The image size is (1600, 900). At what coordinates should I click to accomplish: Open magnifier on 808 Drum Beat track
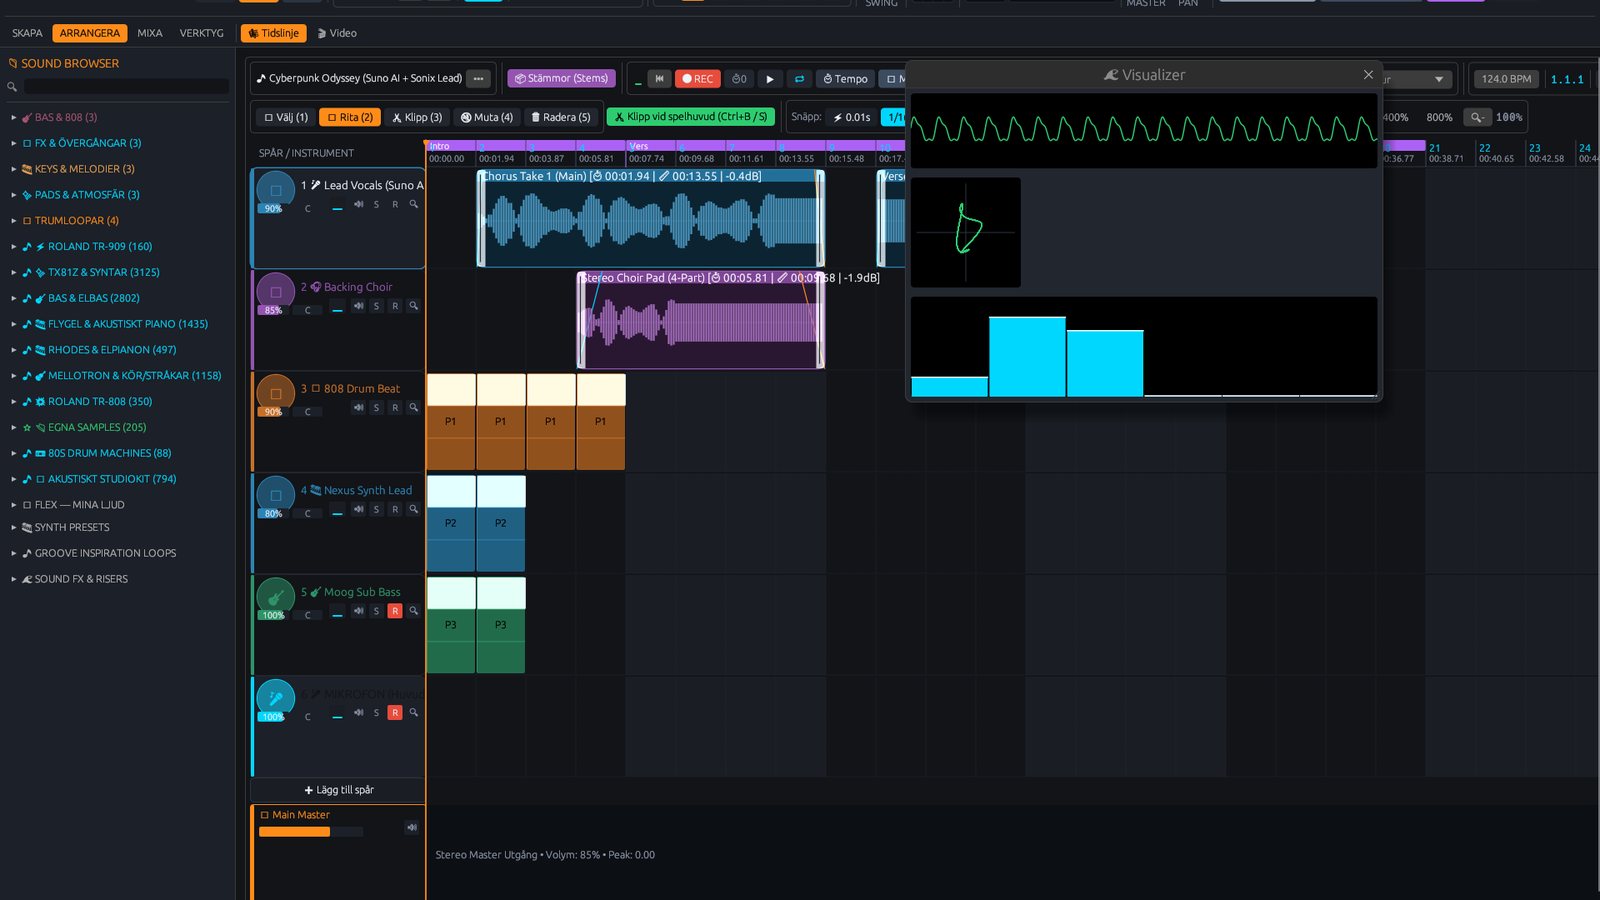(413, 407)
